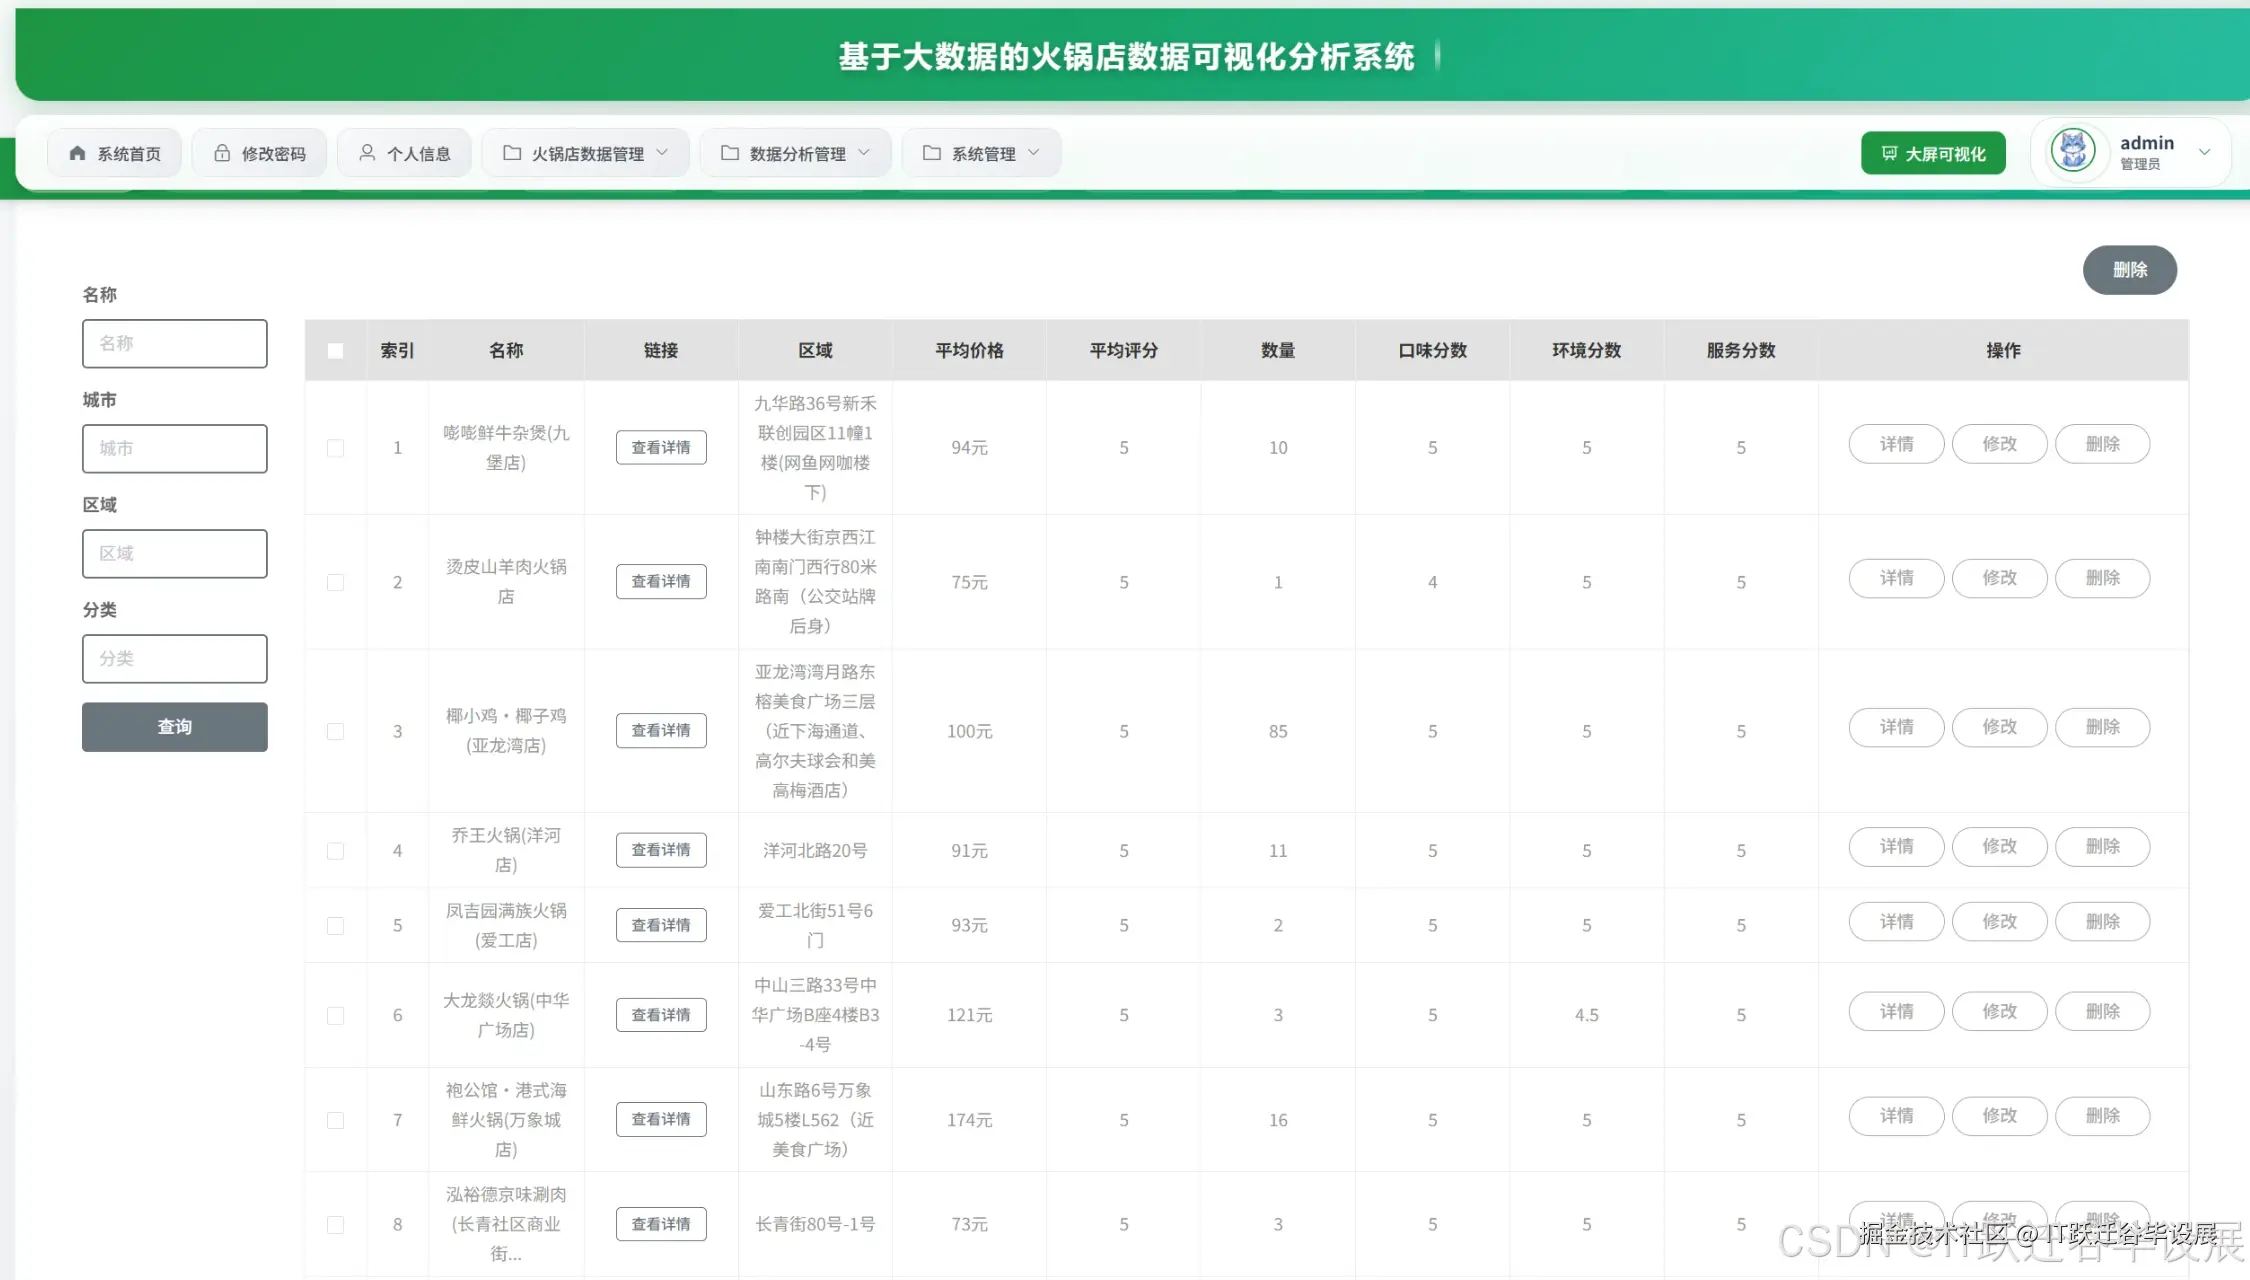
Task: Check the checkbox for row 1
Action: tap(335, 448)
